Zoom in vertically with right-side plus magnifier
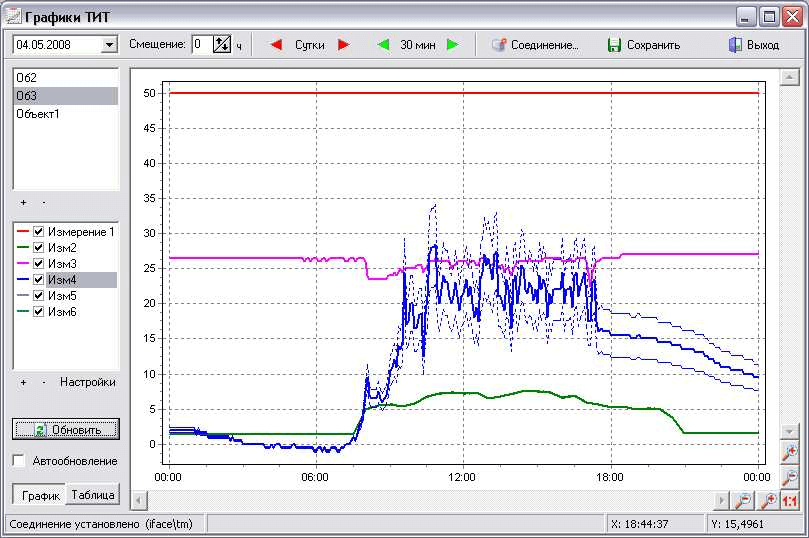This screenshot has height=538, width=809. point(789,454)
